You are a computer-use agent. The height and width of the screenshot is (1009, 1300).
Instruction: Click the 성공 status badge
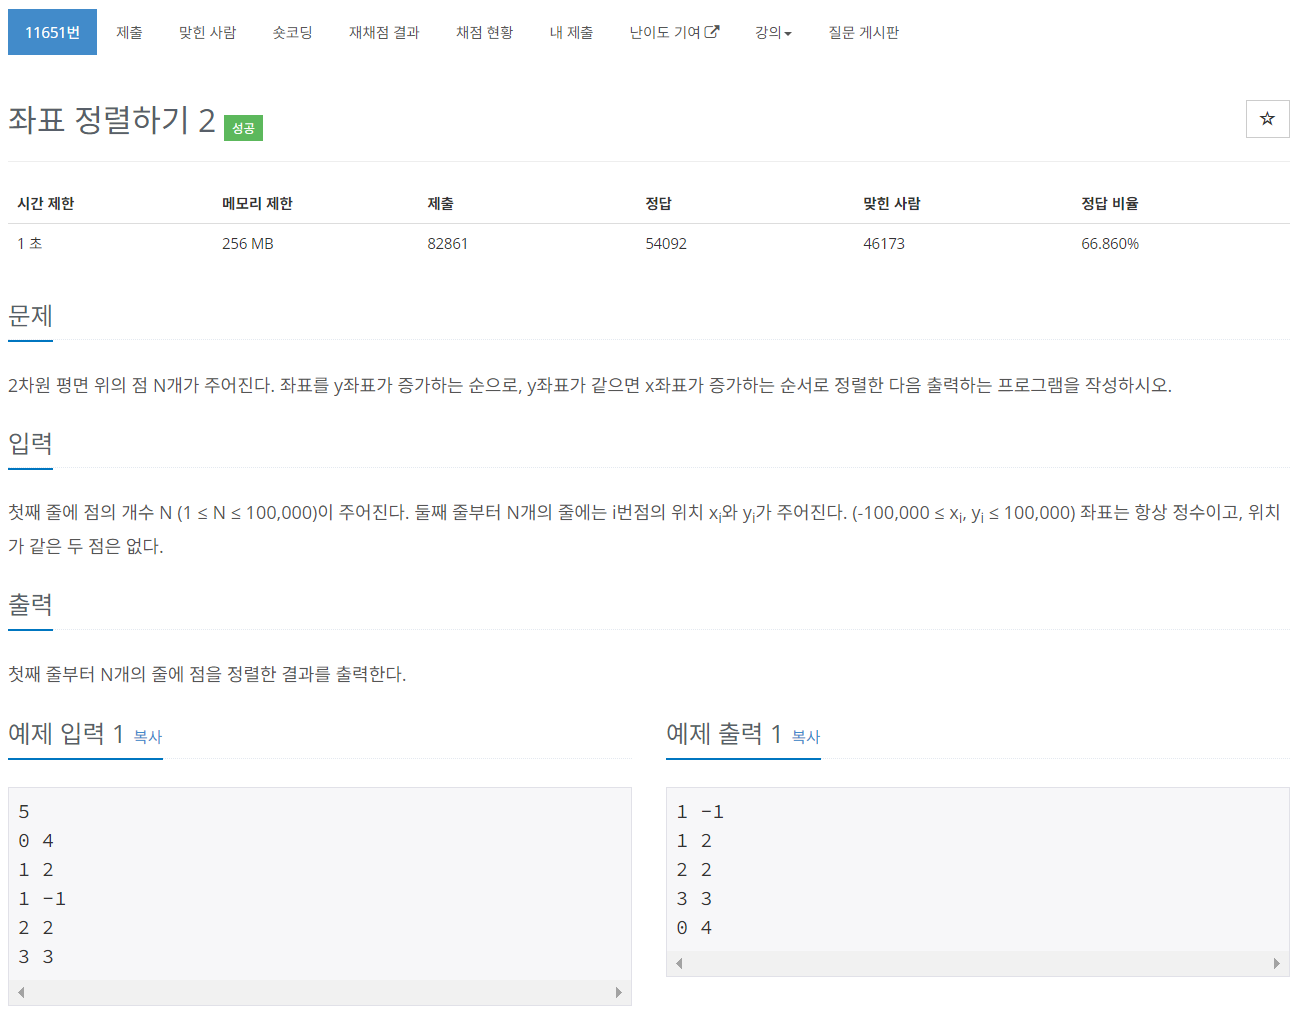click(x=243, y=128)
